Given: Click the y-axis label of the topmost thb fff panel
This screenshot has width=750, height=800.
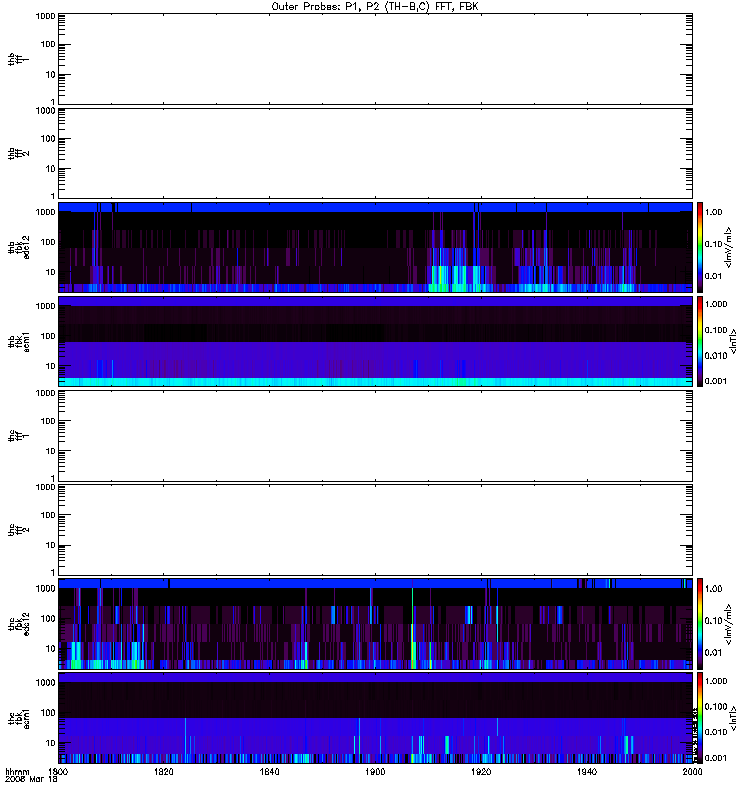Looking at the screenshot, I should (x=19, y=59).
